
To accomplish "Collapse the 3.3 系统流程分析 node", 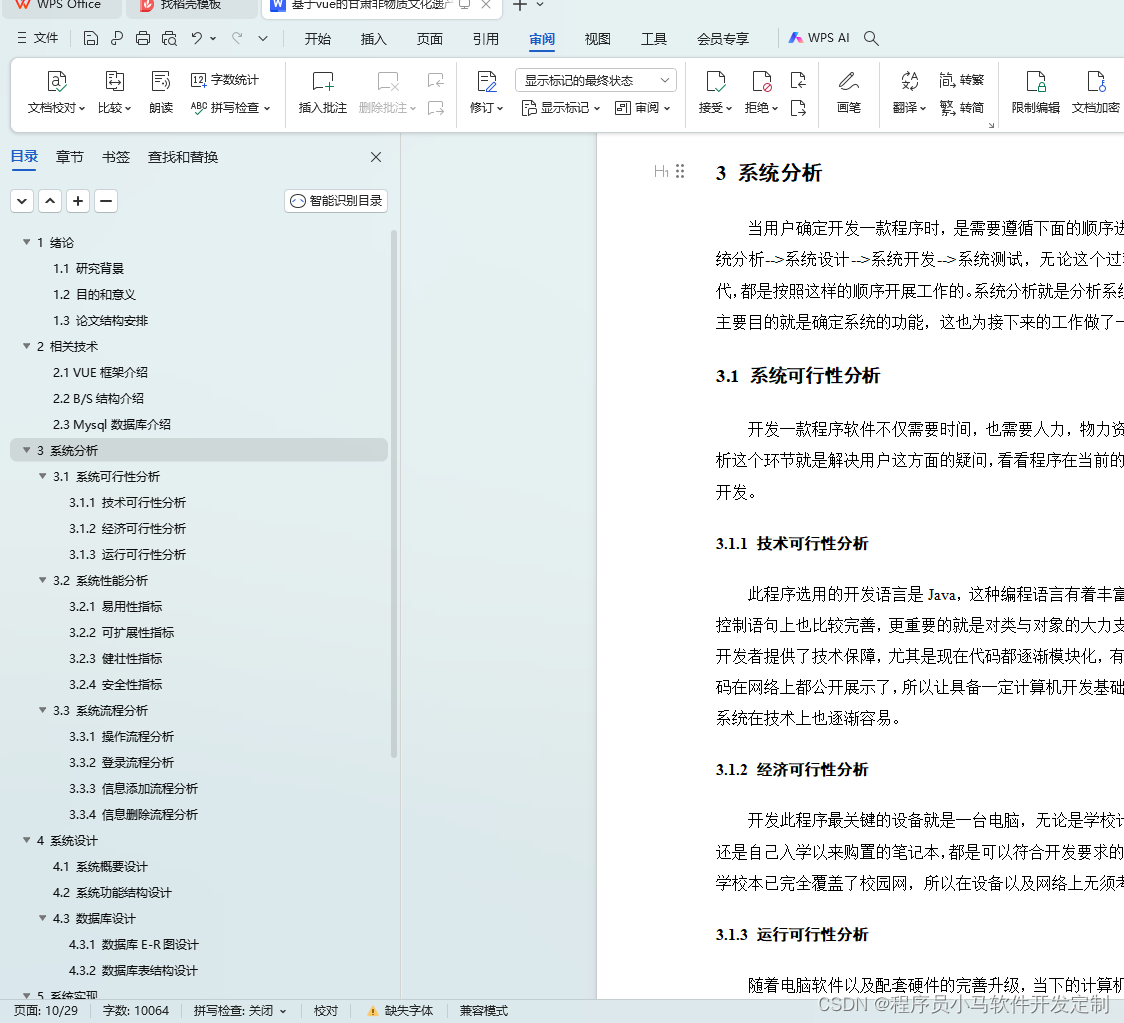I will (42, 710).
